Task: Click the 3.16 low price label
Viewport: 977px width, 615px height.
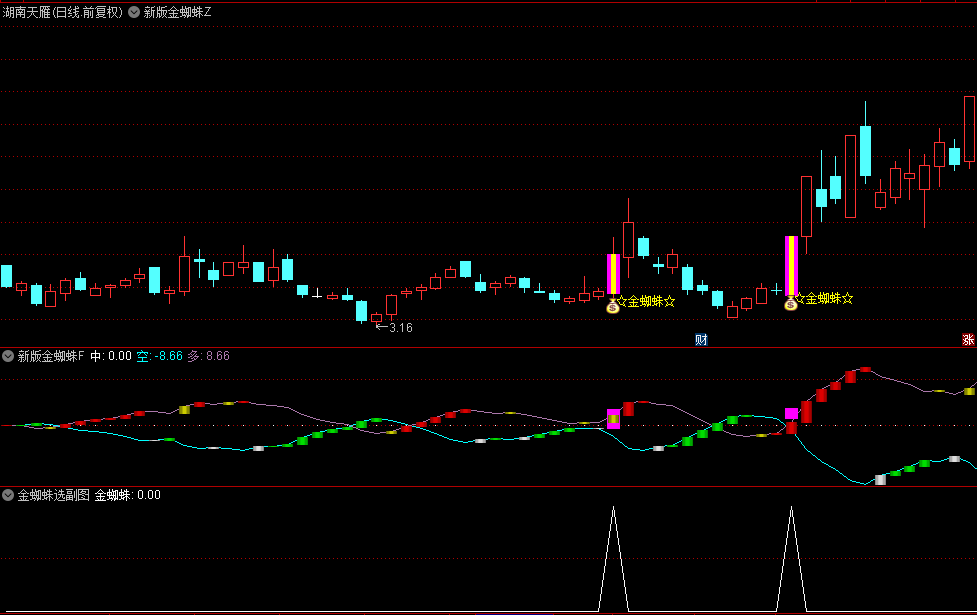Action: (401, 328)
